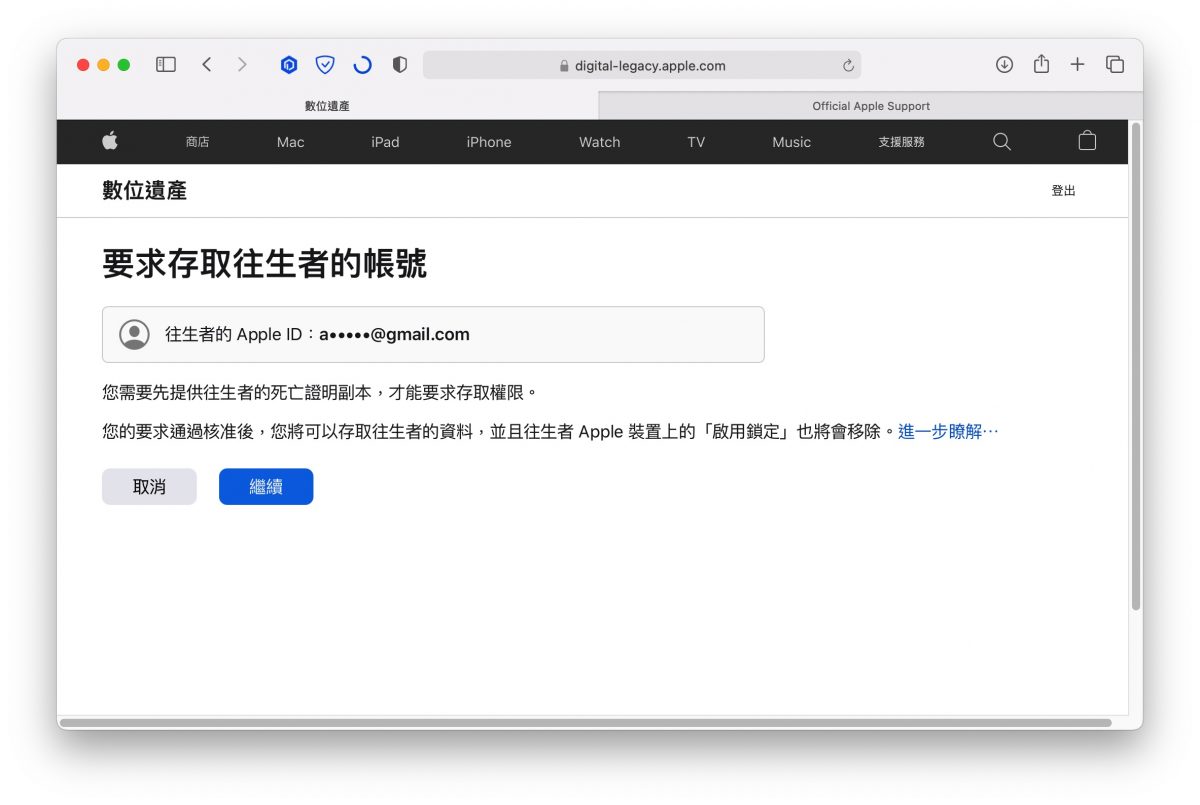Open the blue shield checkmark extension

click(325, 65)
